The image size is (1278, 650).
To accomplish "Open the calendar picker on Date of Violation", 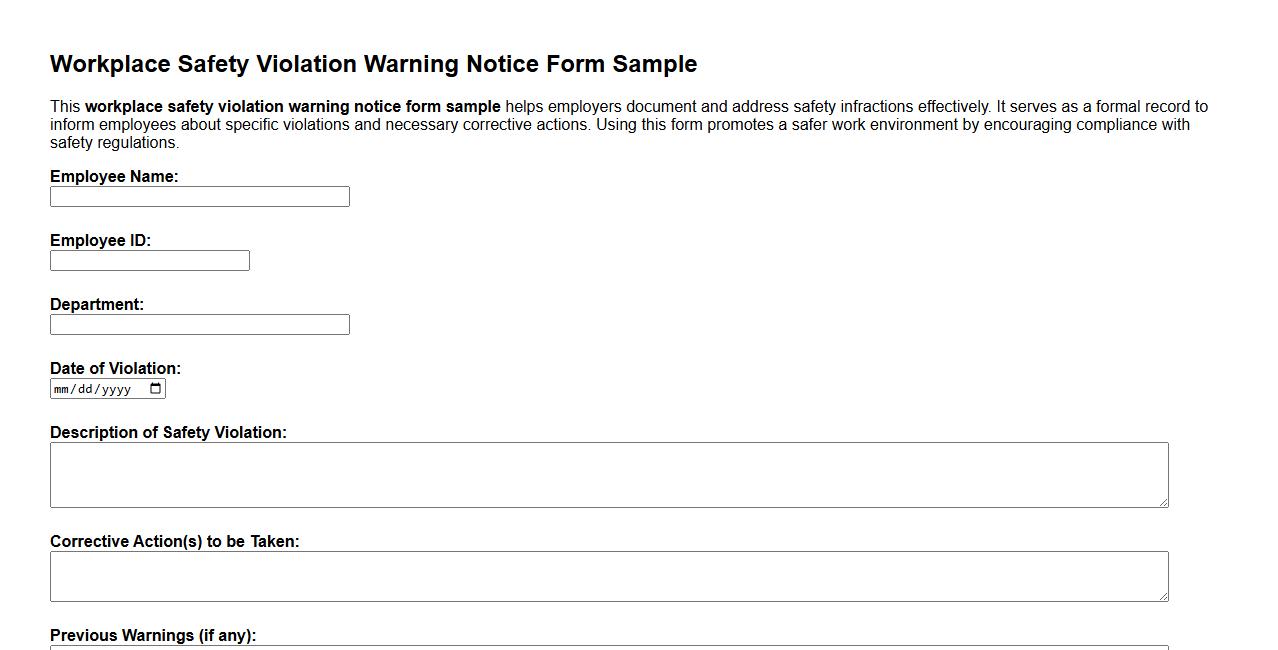I will 155,388.
